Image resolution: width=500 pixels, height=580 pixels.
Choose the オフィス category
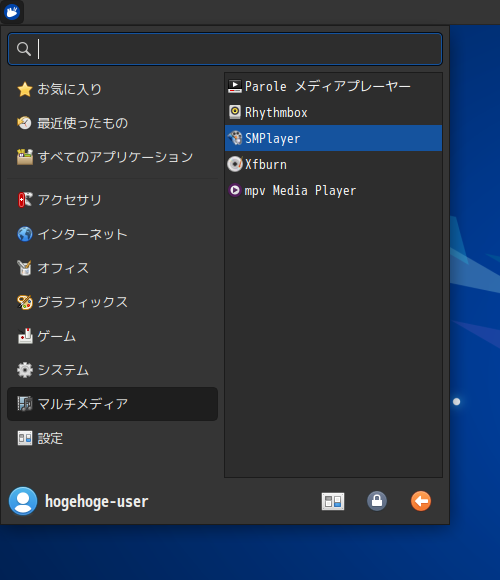(112, 268)
